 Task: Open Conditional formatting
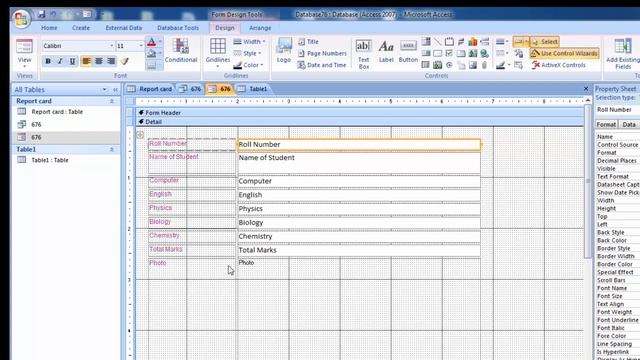(181, 51)
